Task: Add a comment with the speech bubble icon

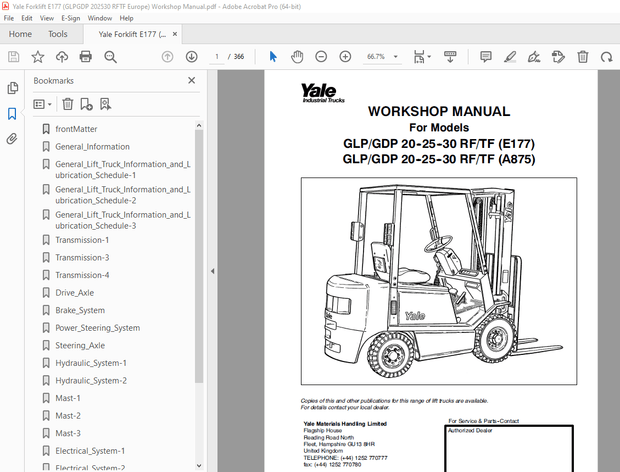Action: tap(486, 57)
